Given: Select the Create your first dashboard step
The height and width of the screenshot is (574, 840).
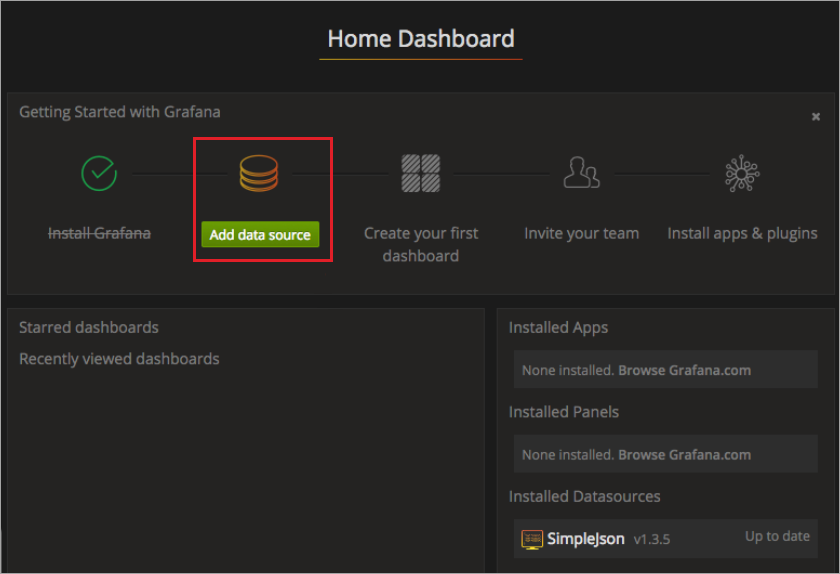Looking at the screenshot, I should click(x=421, y=244).
